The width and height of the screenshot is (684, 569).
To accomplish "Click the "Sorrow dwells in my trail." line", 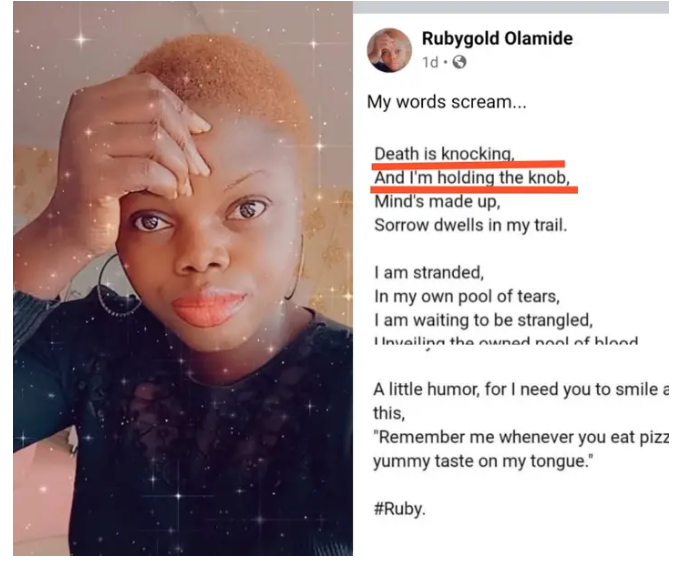I will [x=471, y=225].
